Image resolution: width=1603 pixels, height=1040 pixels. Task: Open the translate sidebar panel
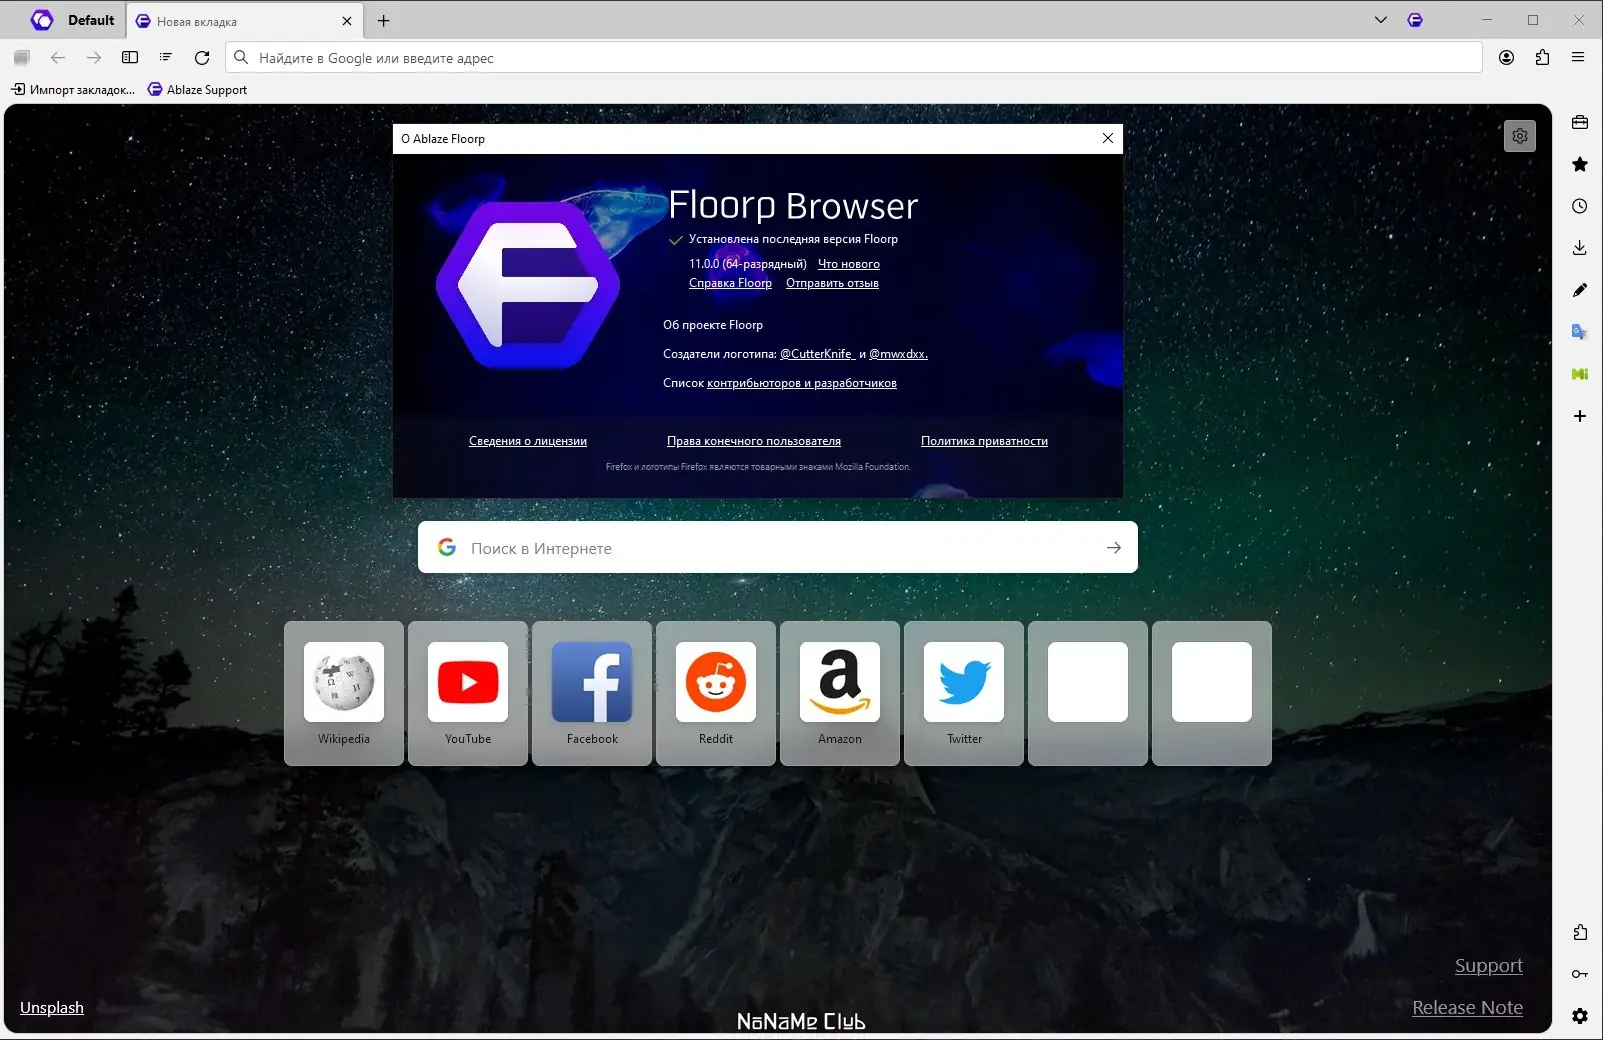click(1580, 332)
